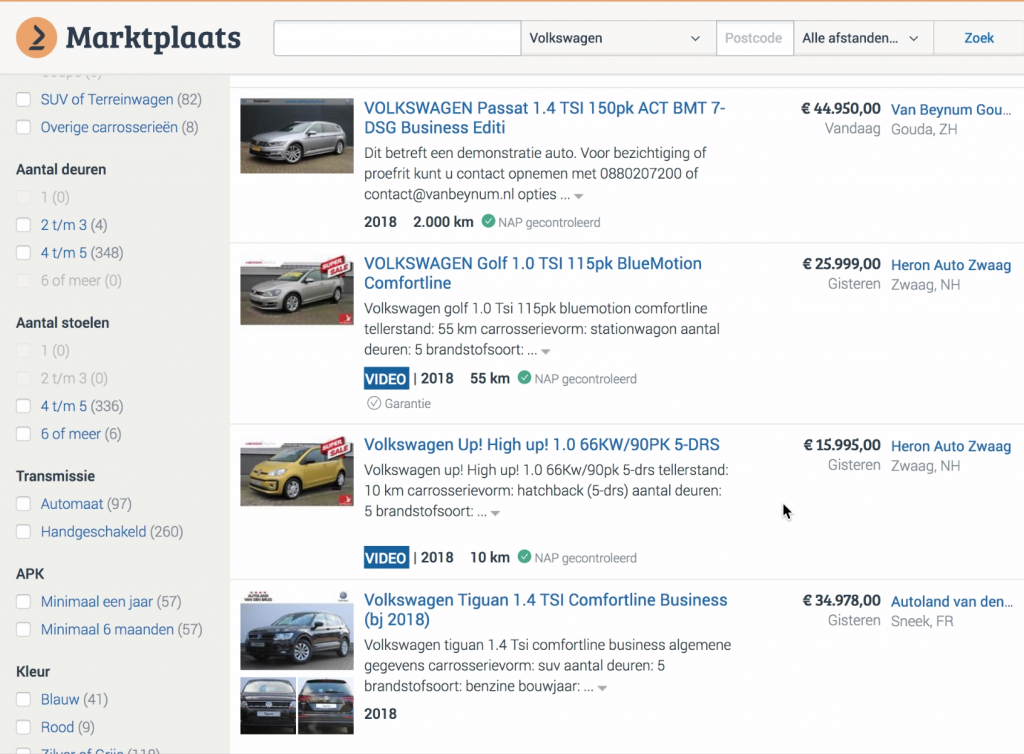
Task: Click the Garantie check icon on Golf listing
Action: (374, 404)
